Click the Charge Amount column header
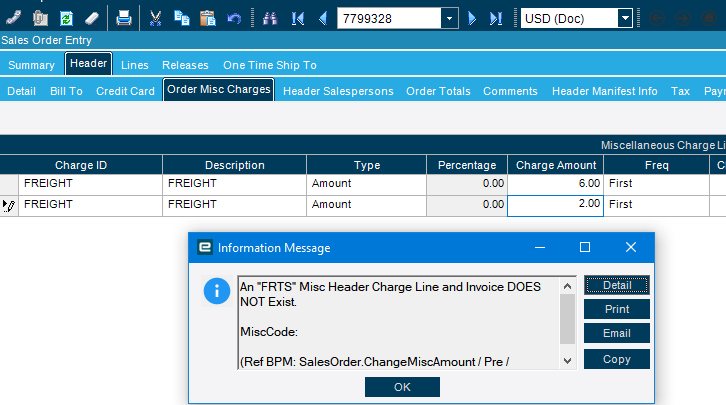This screenshot has width=726, height=405. (556, 165)
